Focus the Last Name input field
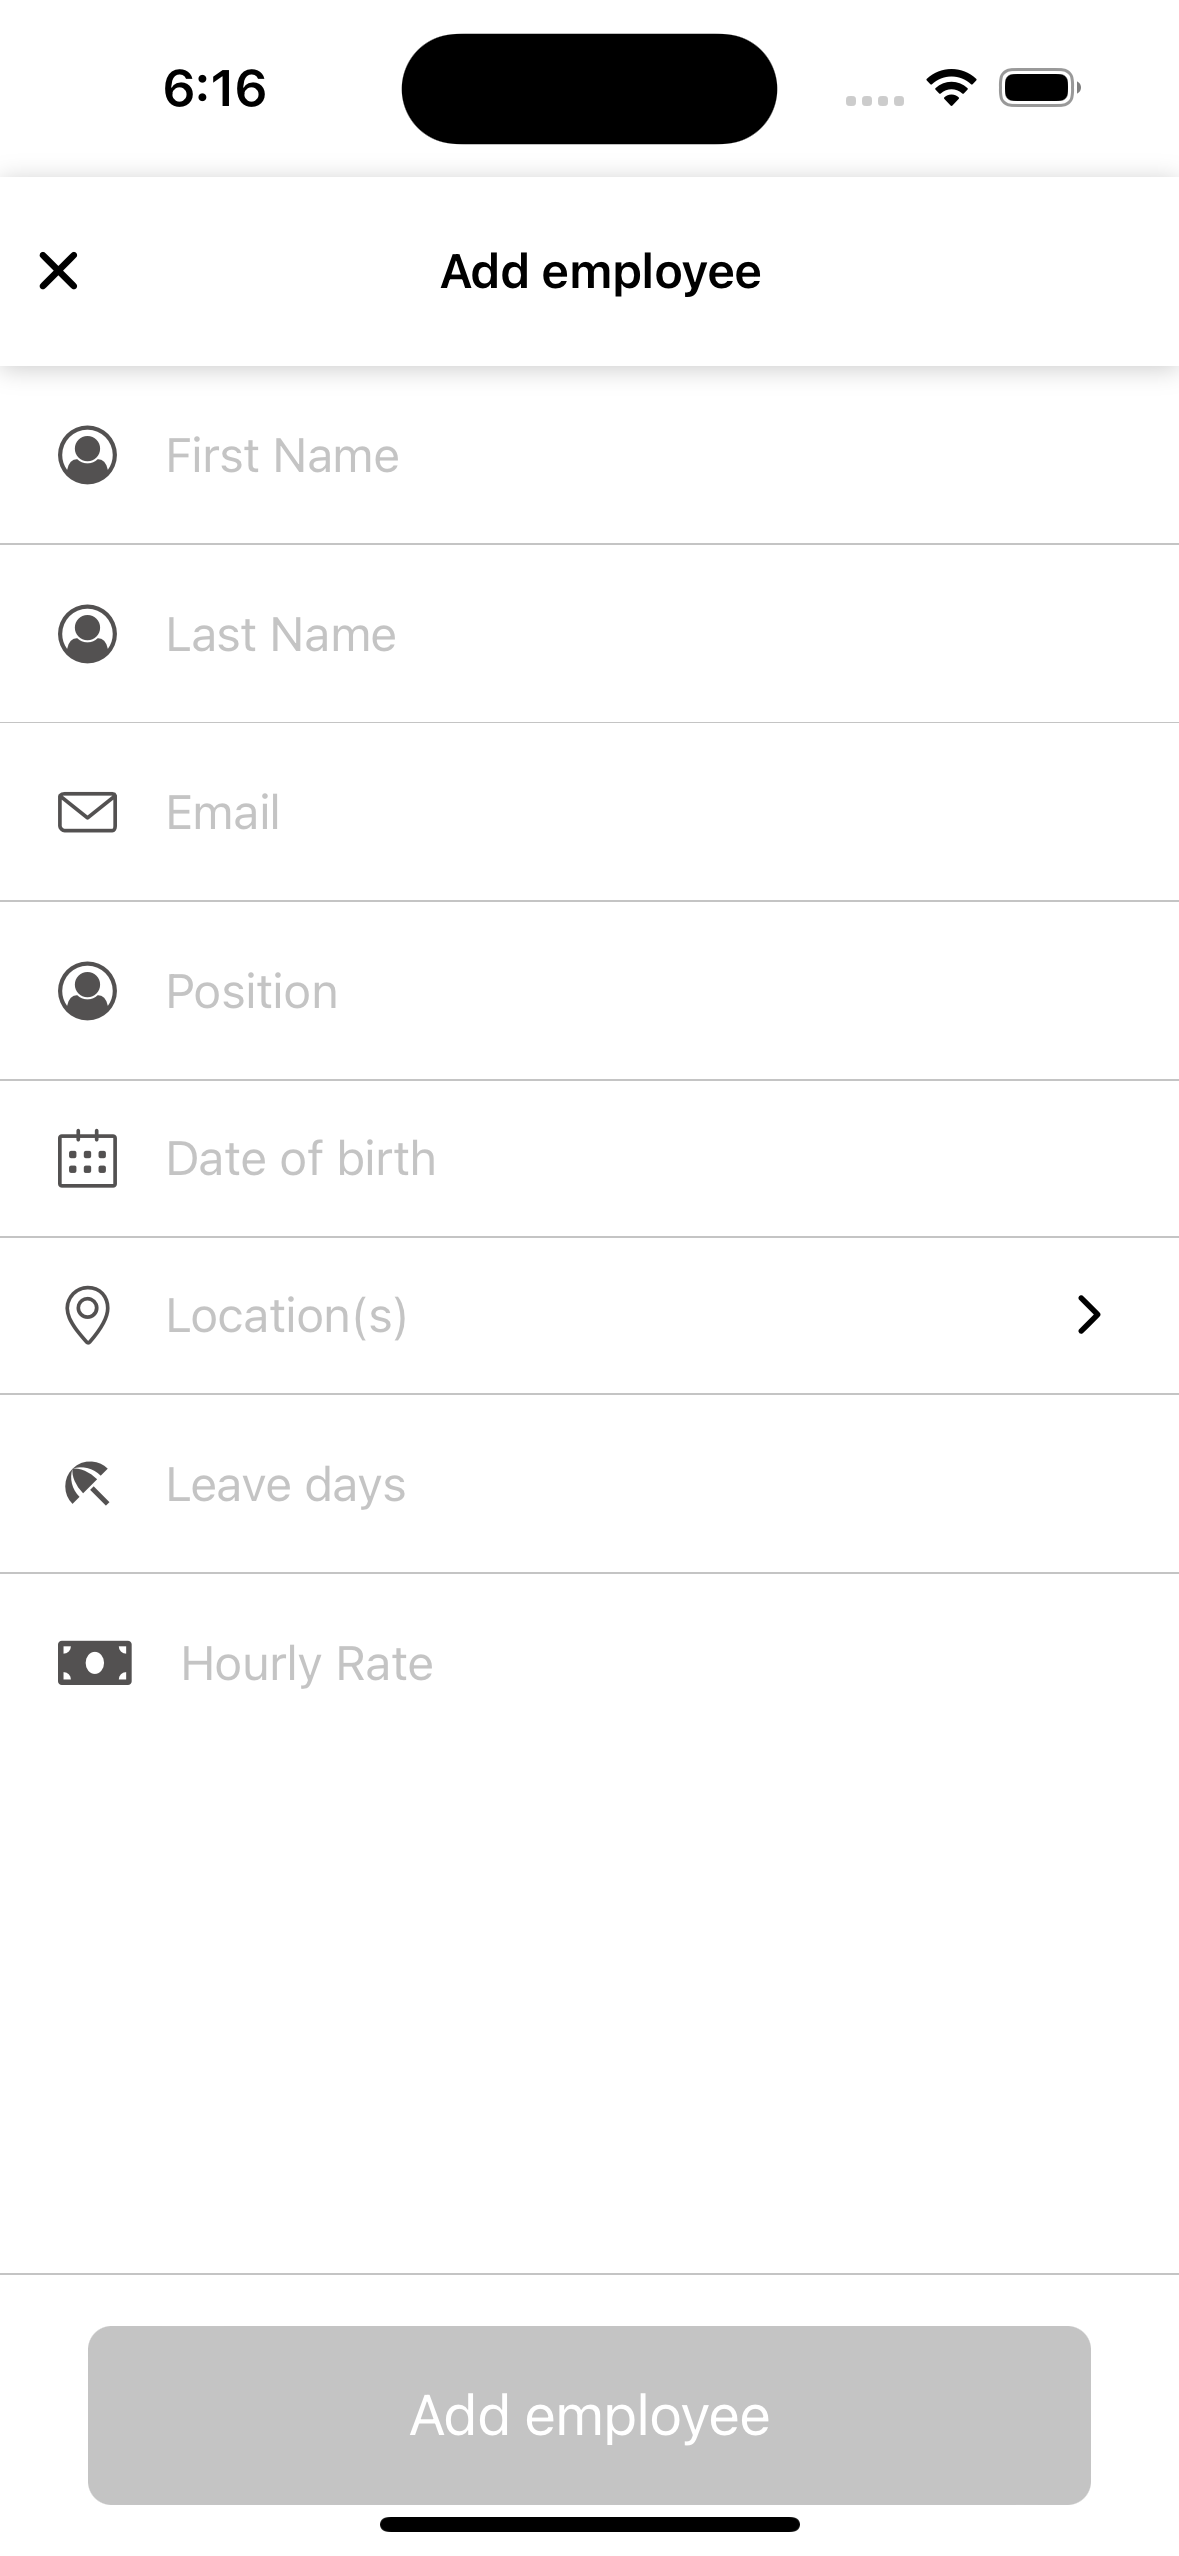The height and width of the screenshot is (2556, 1179). point(600,634)
